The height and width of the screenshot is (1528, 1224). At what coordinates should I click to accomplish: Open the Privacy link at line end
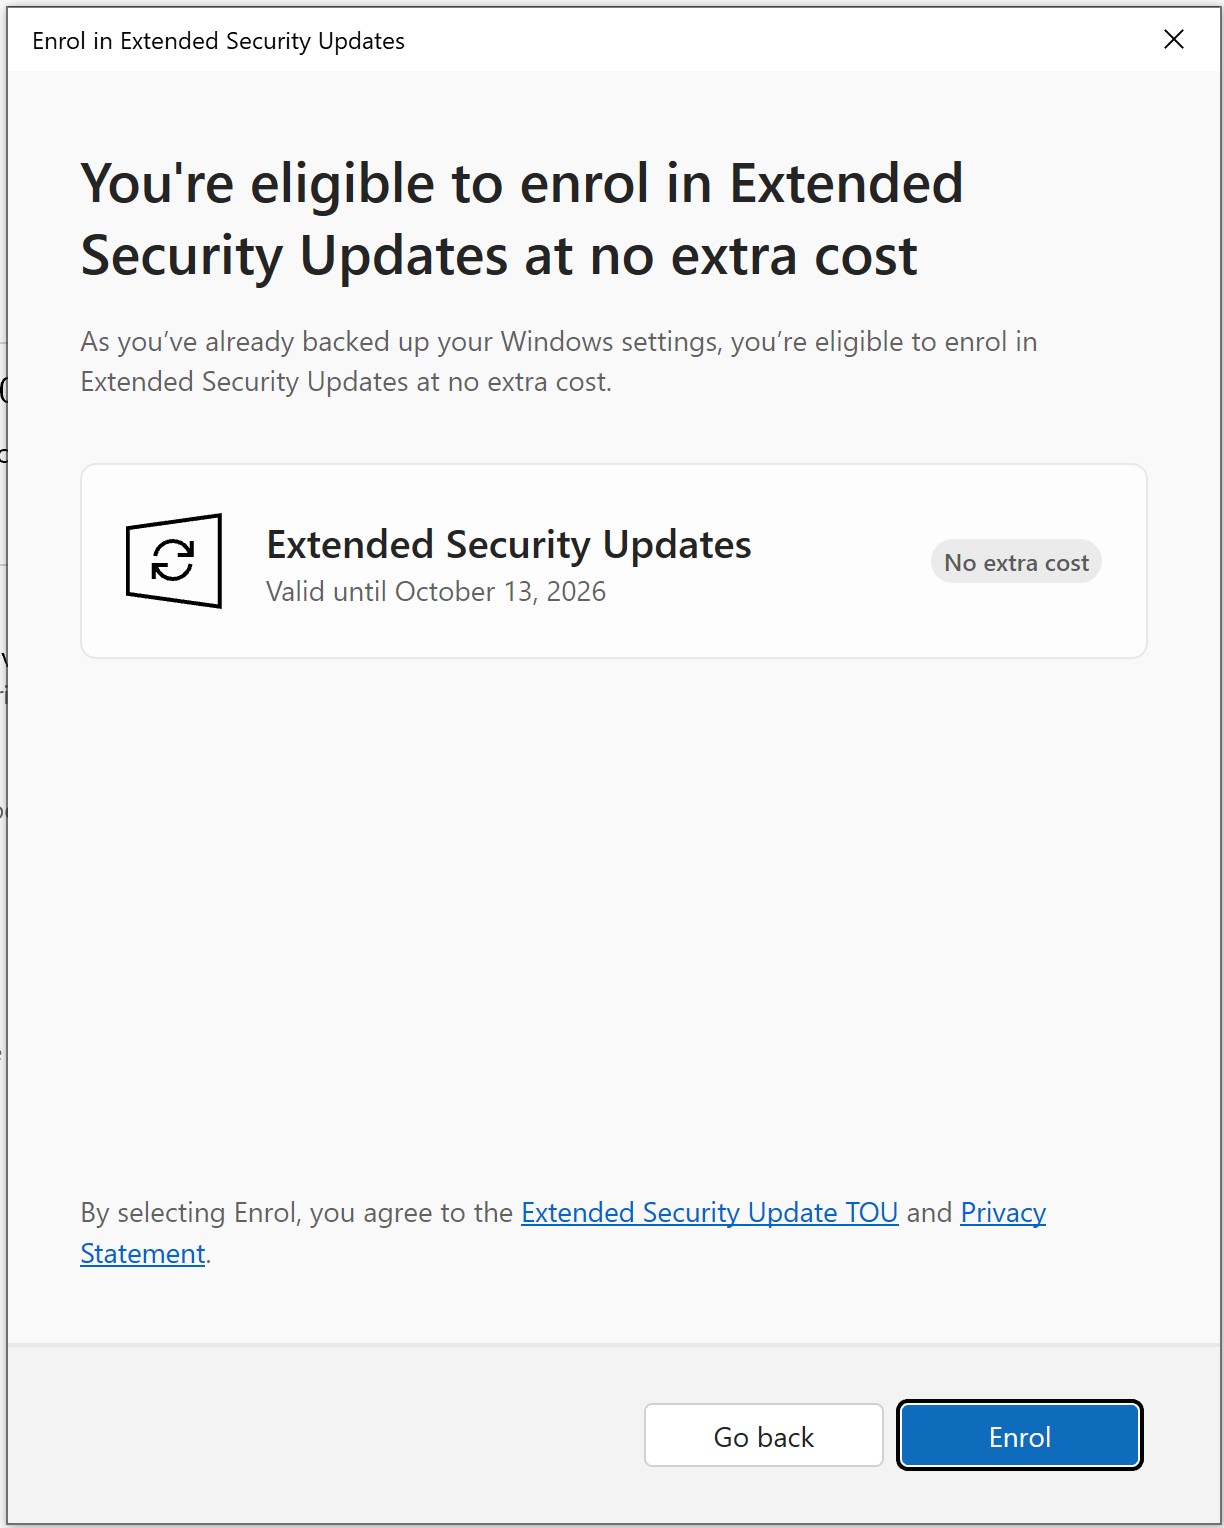(1002, 1213)
